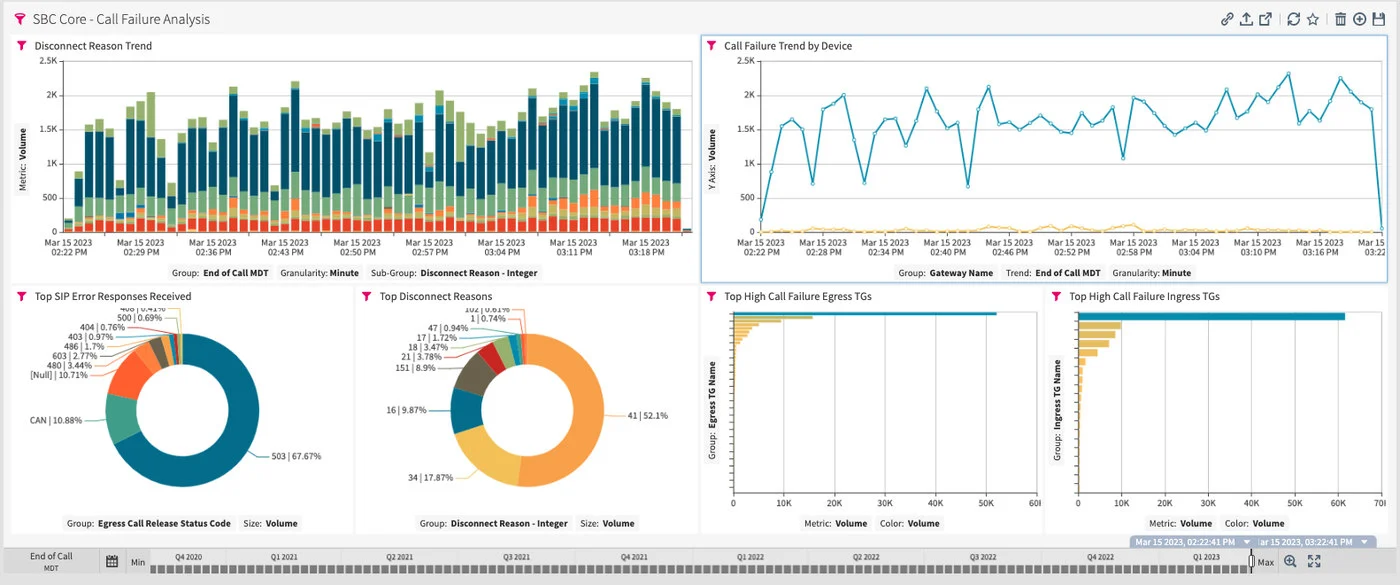Change Group 'Disconnect Reason - Integer' on donut chart
Image resolution: width=1400 pixels, height=585 pixels.
click(509, 523)
